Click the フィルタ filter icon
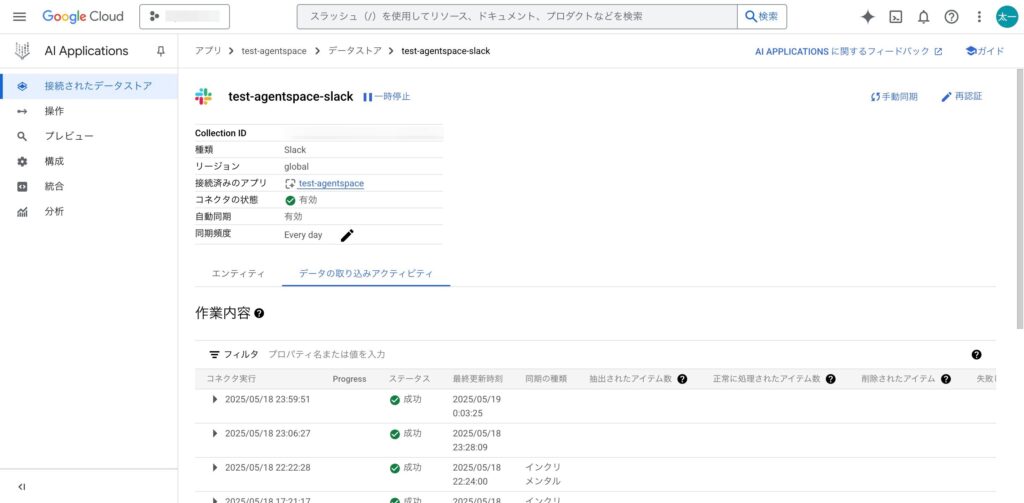Viewport: 1024px width, 503px height. point(214,354)
